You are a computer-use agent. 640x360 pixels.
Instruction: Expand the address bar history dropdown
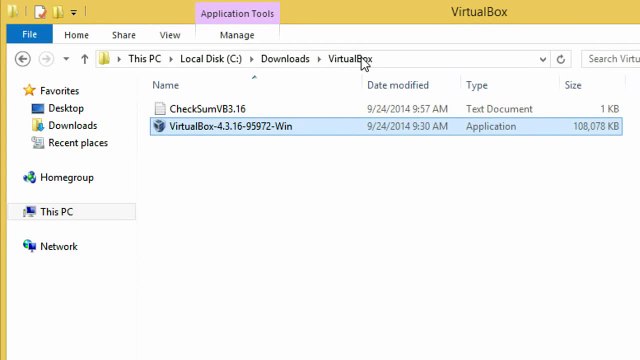pyautogui.click(x=542, y=59)
